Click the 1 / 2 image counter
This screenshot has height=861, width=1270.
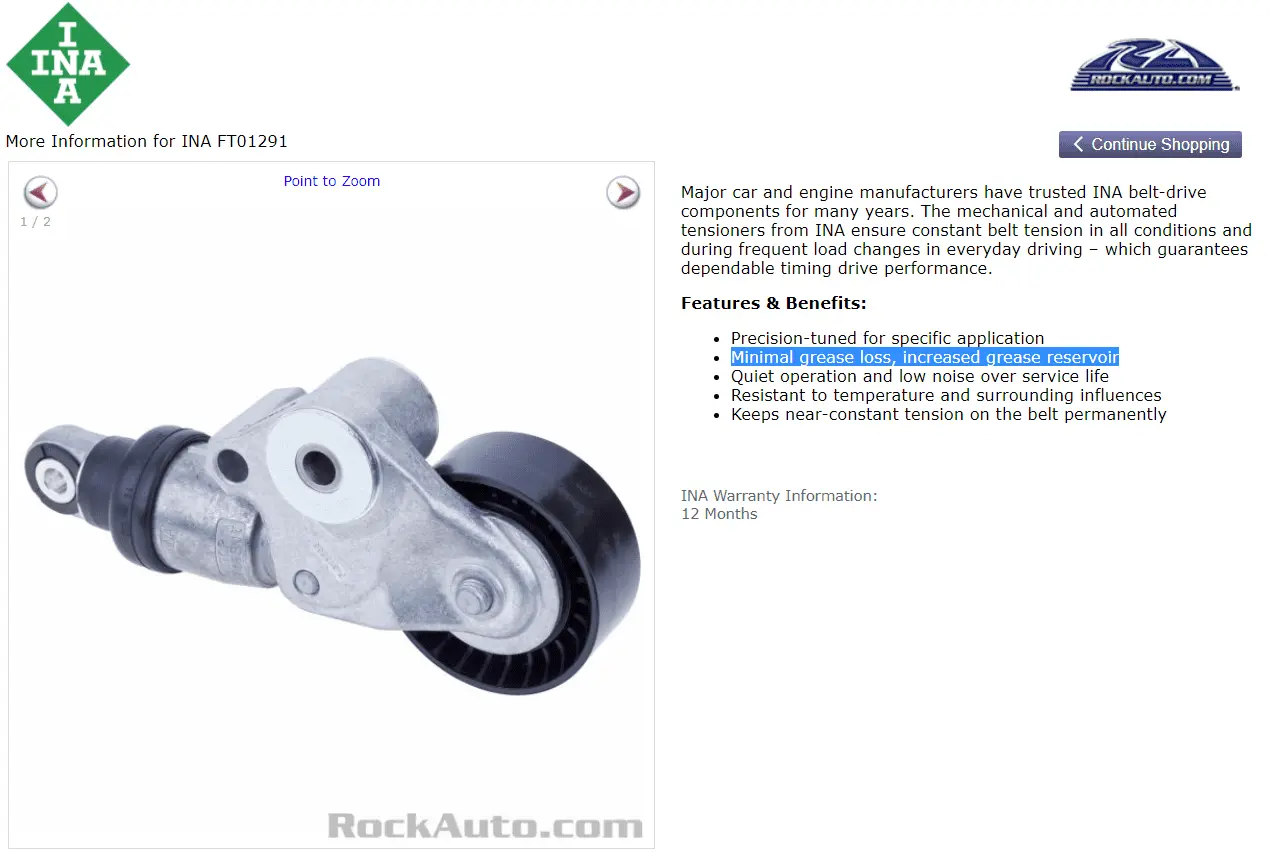click(35, 222)
